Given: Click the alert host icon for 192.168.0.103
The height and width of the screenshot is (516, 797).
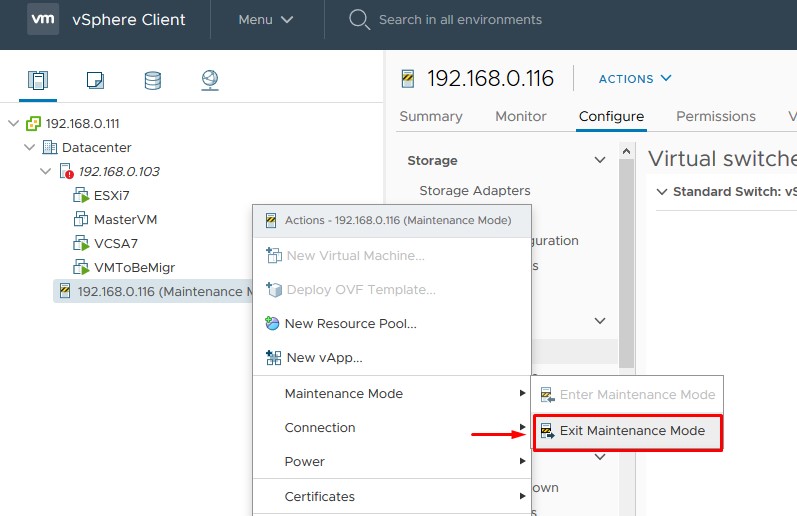Looking at the screenshot, I should pos(66,171).
